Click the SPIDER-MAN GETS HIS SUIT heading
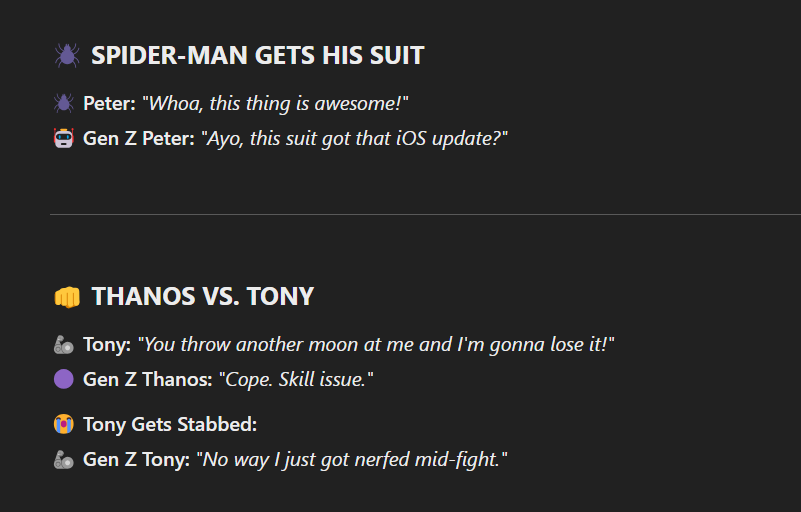The height and width of the screenshot is (512, 801). (258, 56)
